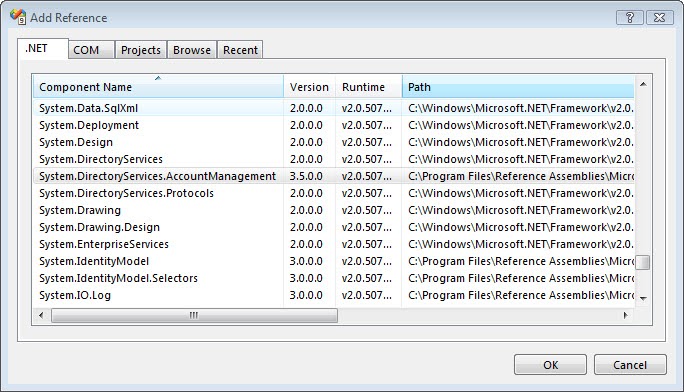Close the Add Reference dialog
This screenshot has width=684, height=392.
(x=660, y=17)
